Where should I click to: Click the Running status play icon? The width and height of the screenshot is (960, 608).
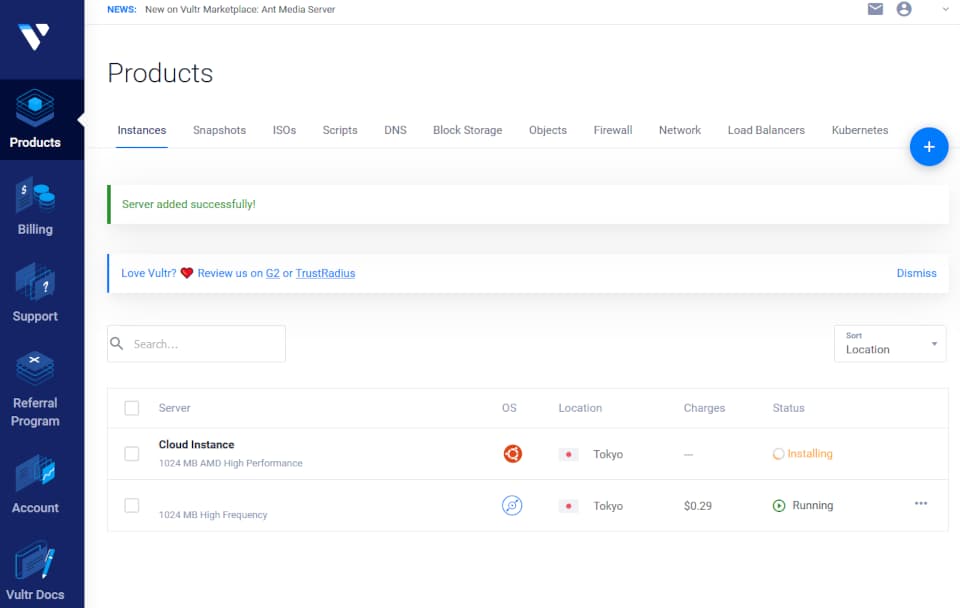(779, 506)
